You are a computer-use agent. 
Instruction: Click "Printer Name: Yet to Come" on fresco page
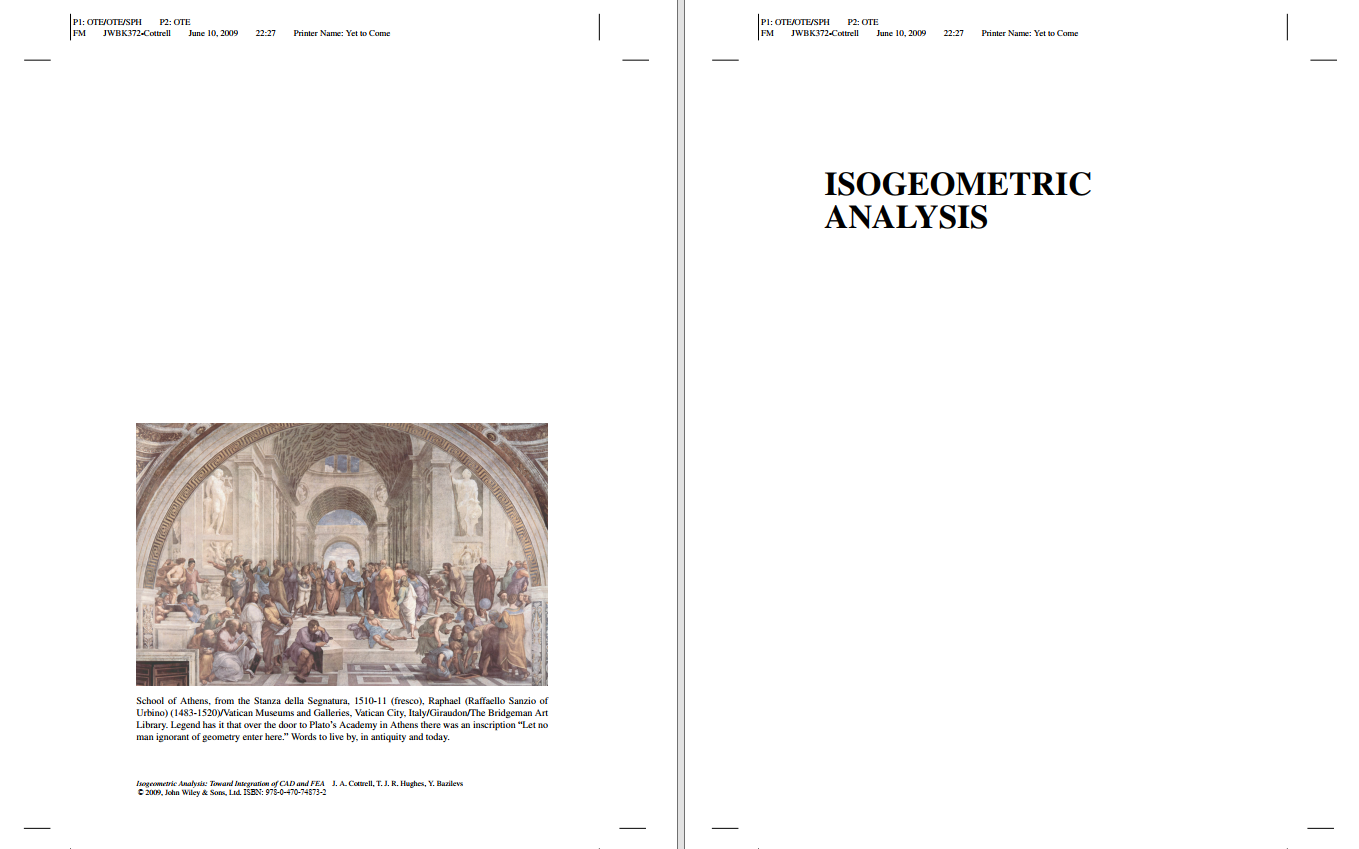342,33
